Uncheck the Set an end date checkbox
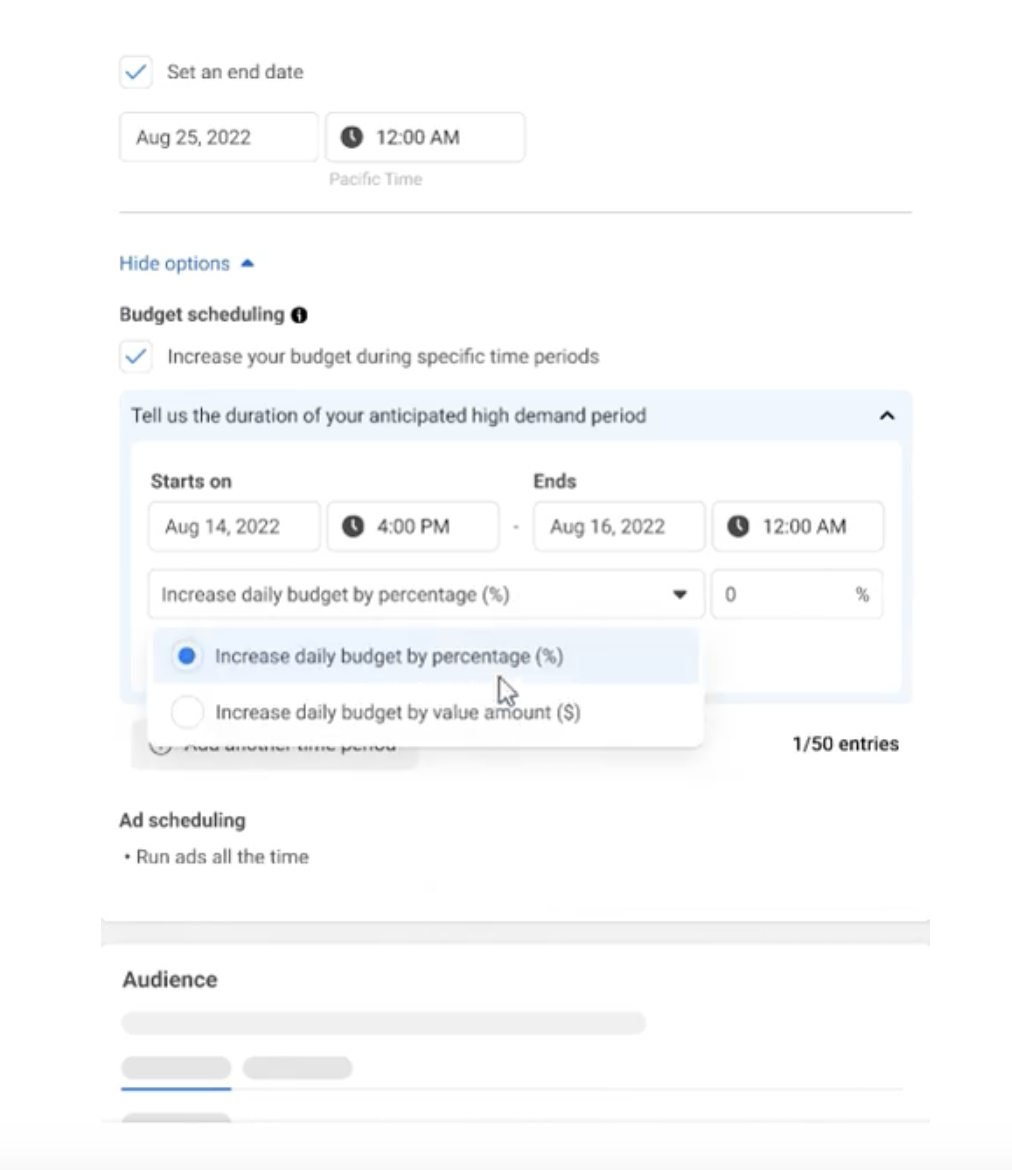 click(x=136, y=72)
